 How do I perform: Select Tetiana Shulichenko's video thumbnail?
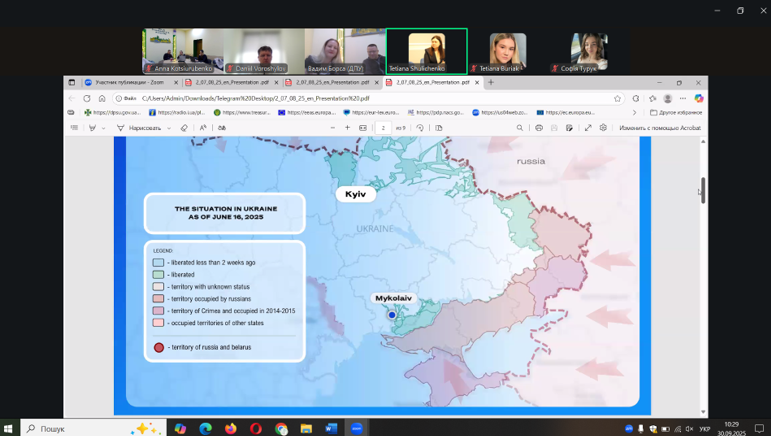[426, 51]
